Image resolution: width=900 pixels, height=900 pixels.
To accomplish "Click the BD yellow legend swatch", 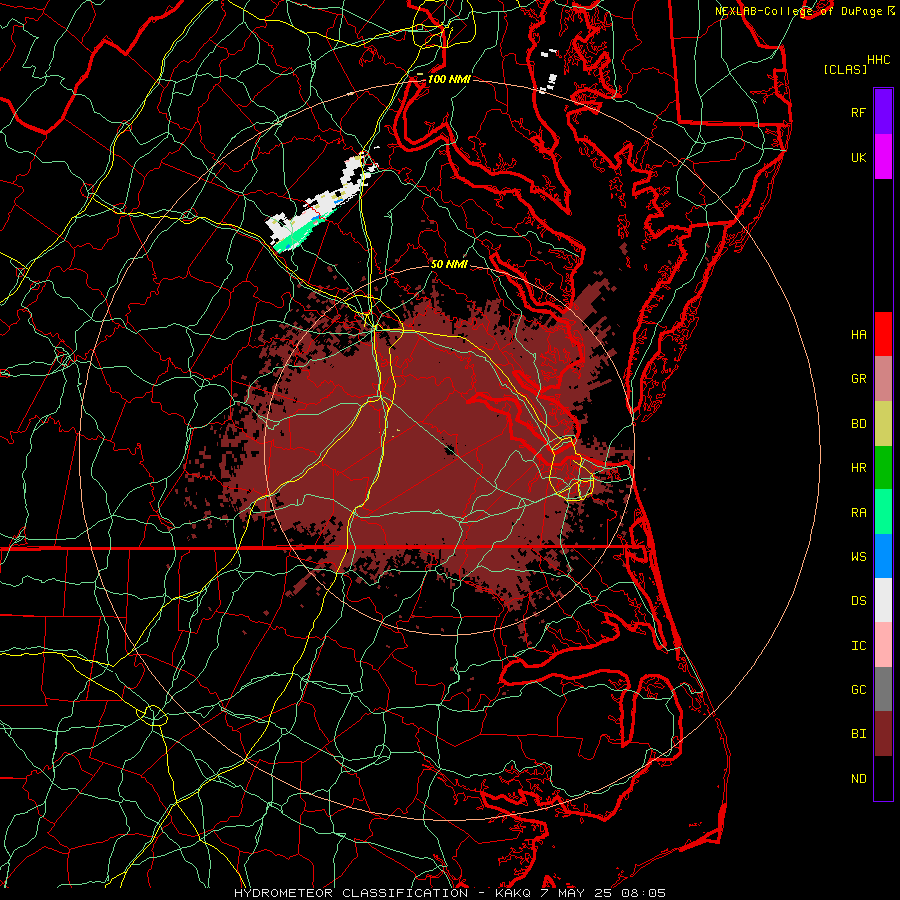I will [883, 423].
